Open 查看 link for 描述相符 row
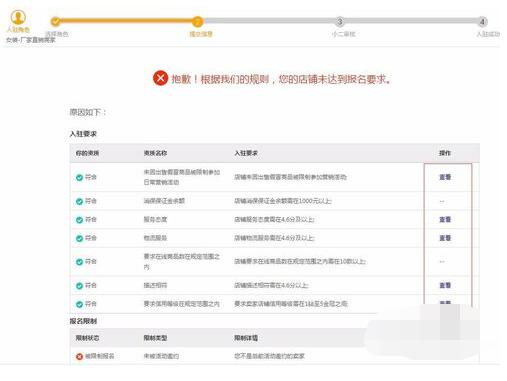 pyautogui.click(x=445, y=285)
